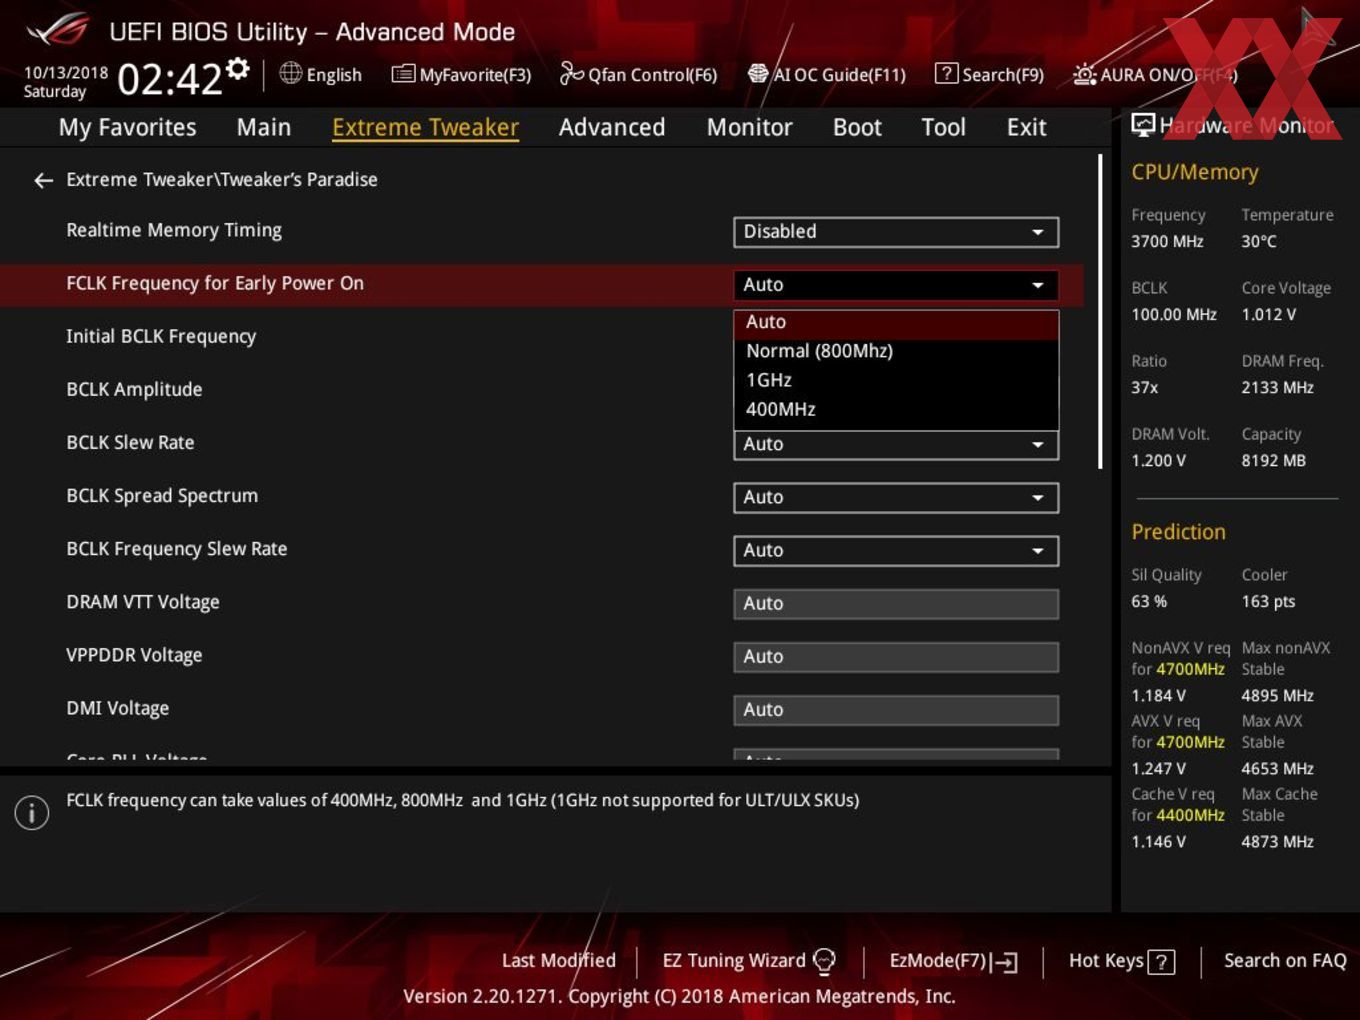Click the Hardware Monitor screen icon
1360x1020 pixels.
[x=1143, y=124]
